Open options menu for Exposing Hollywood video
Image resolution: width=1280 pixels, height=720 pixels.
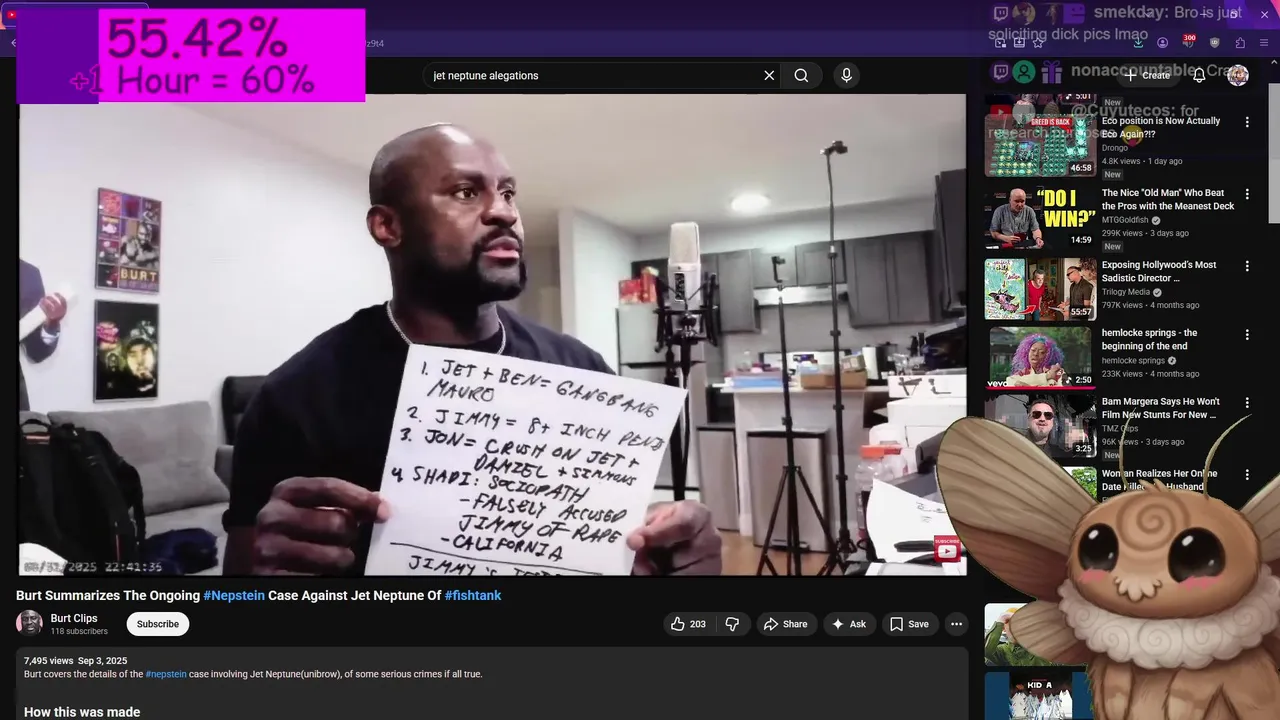coord(1247,266)
